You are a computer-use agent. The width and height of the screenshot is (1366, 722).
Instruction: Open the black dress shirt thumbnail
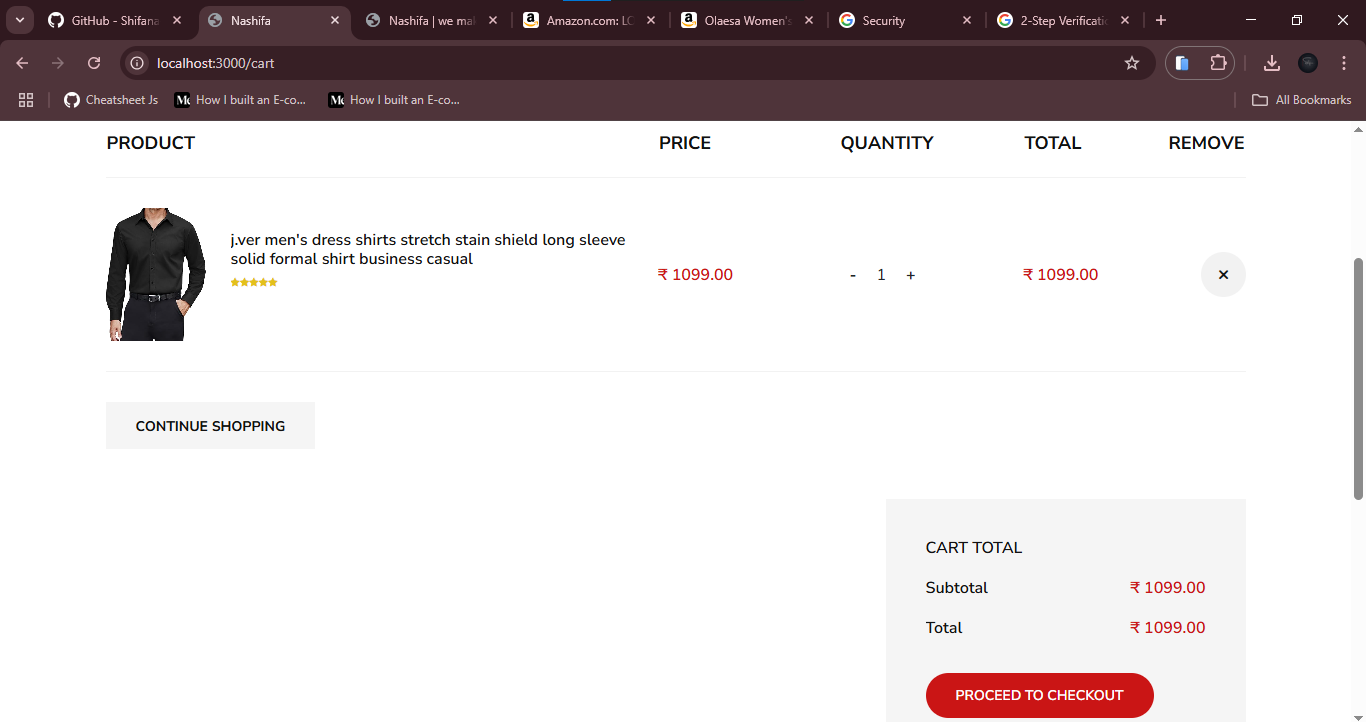(x=156, y=274)
